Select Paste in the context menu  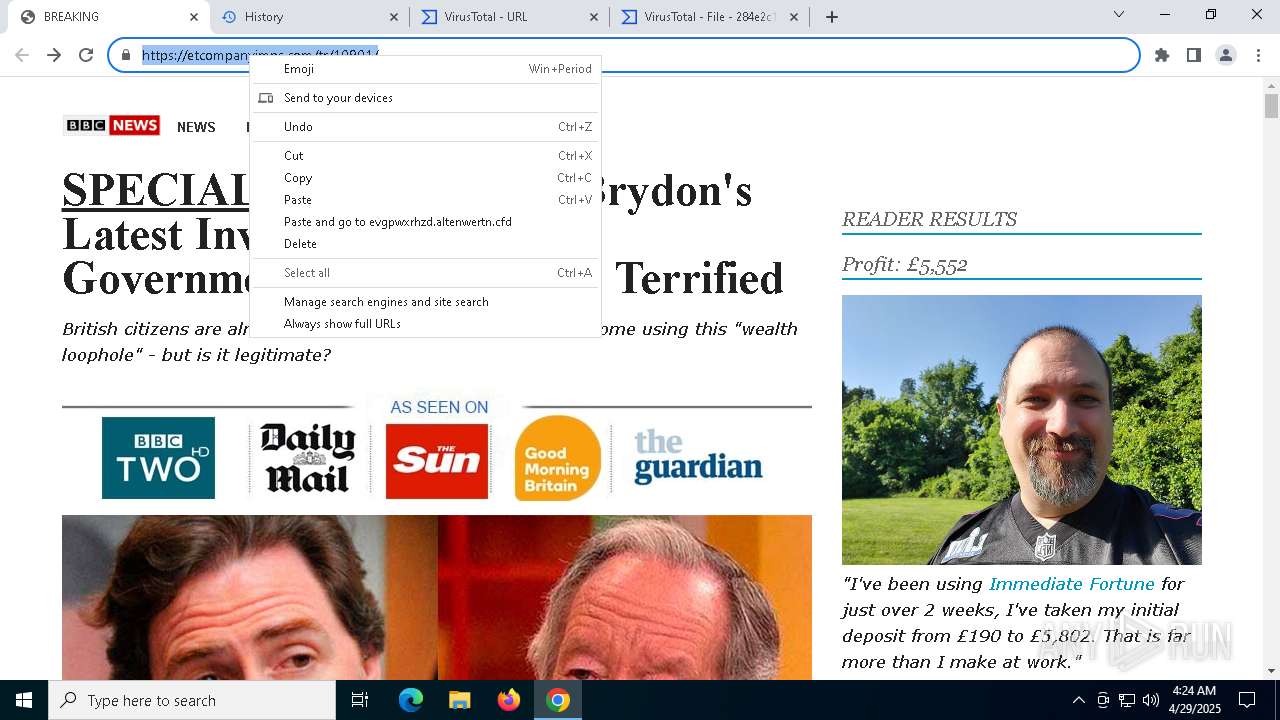click(425, 200)
